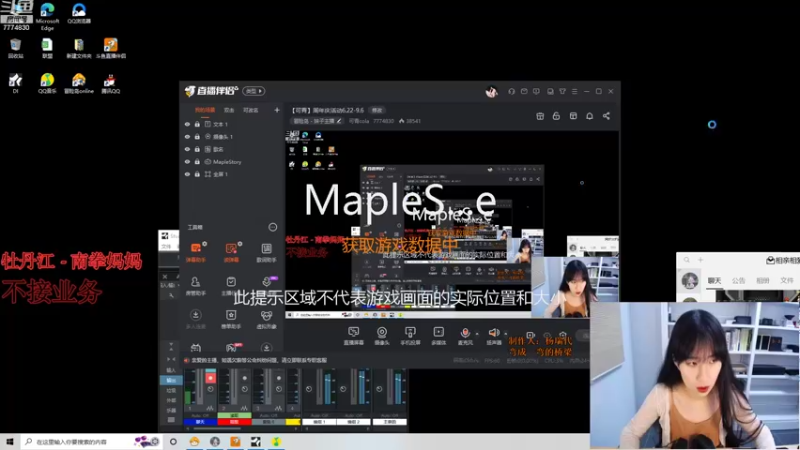Select the MapleStory layer name

tap(227, 162)
